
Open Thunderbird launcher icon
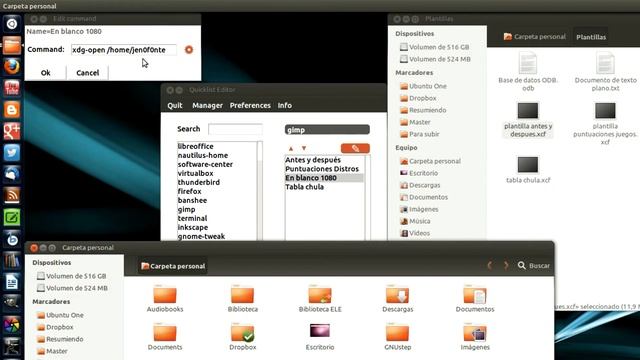pyautogui.click(x=12, y=174)
